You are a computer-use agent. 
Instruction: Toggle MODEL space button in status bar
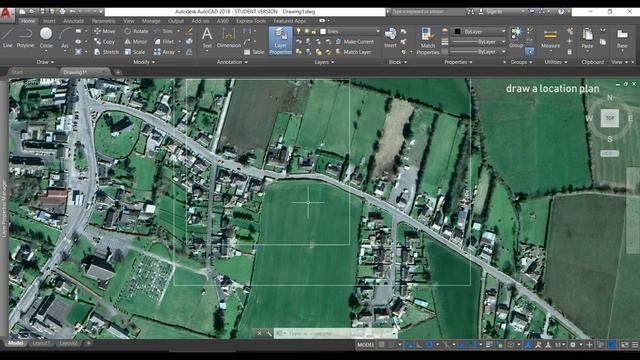(365, 345)
